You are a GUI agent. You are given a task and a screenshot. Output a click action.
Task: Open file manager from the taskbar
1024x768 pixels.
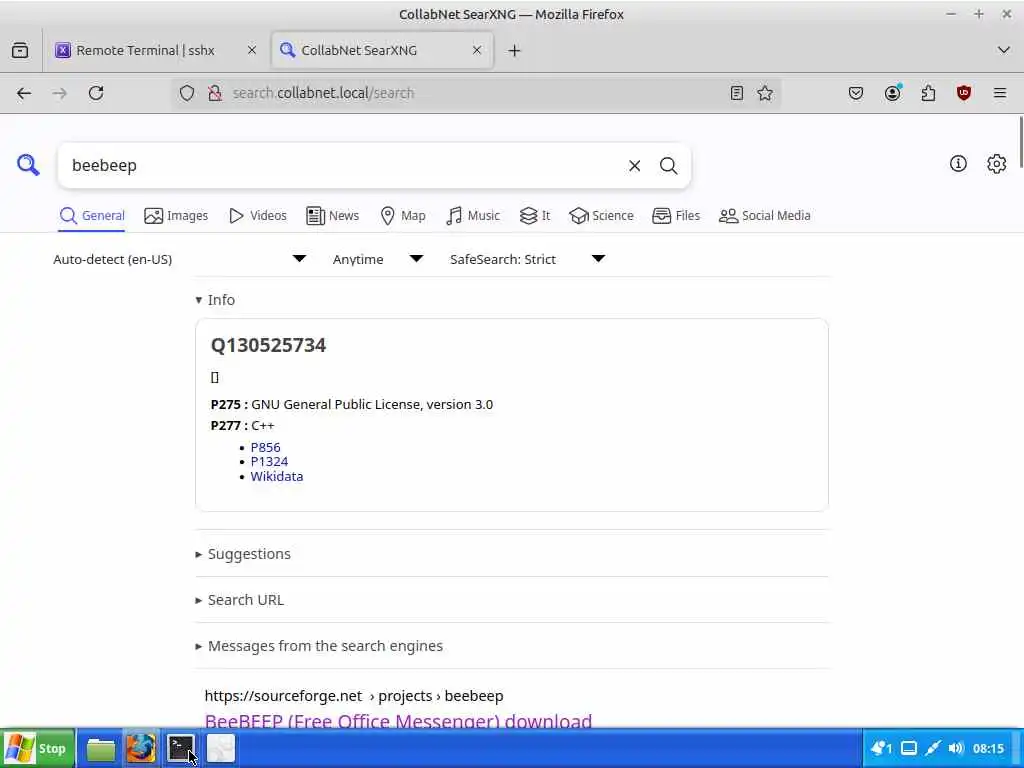coord(101,748)
